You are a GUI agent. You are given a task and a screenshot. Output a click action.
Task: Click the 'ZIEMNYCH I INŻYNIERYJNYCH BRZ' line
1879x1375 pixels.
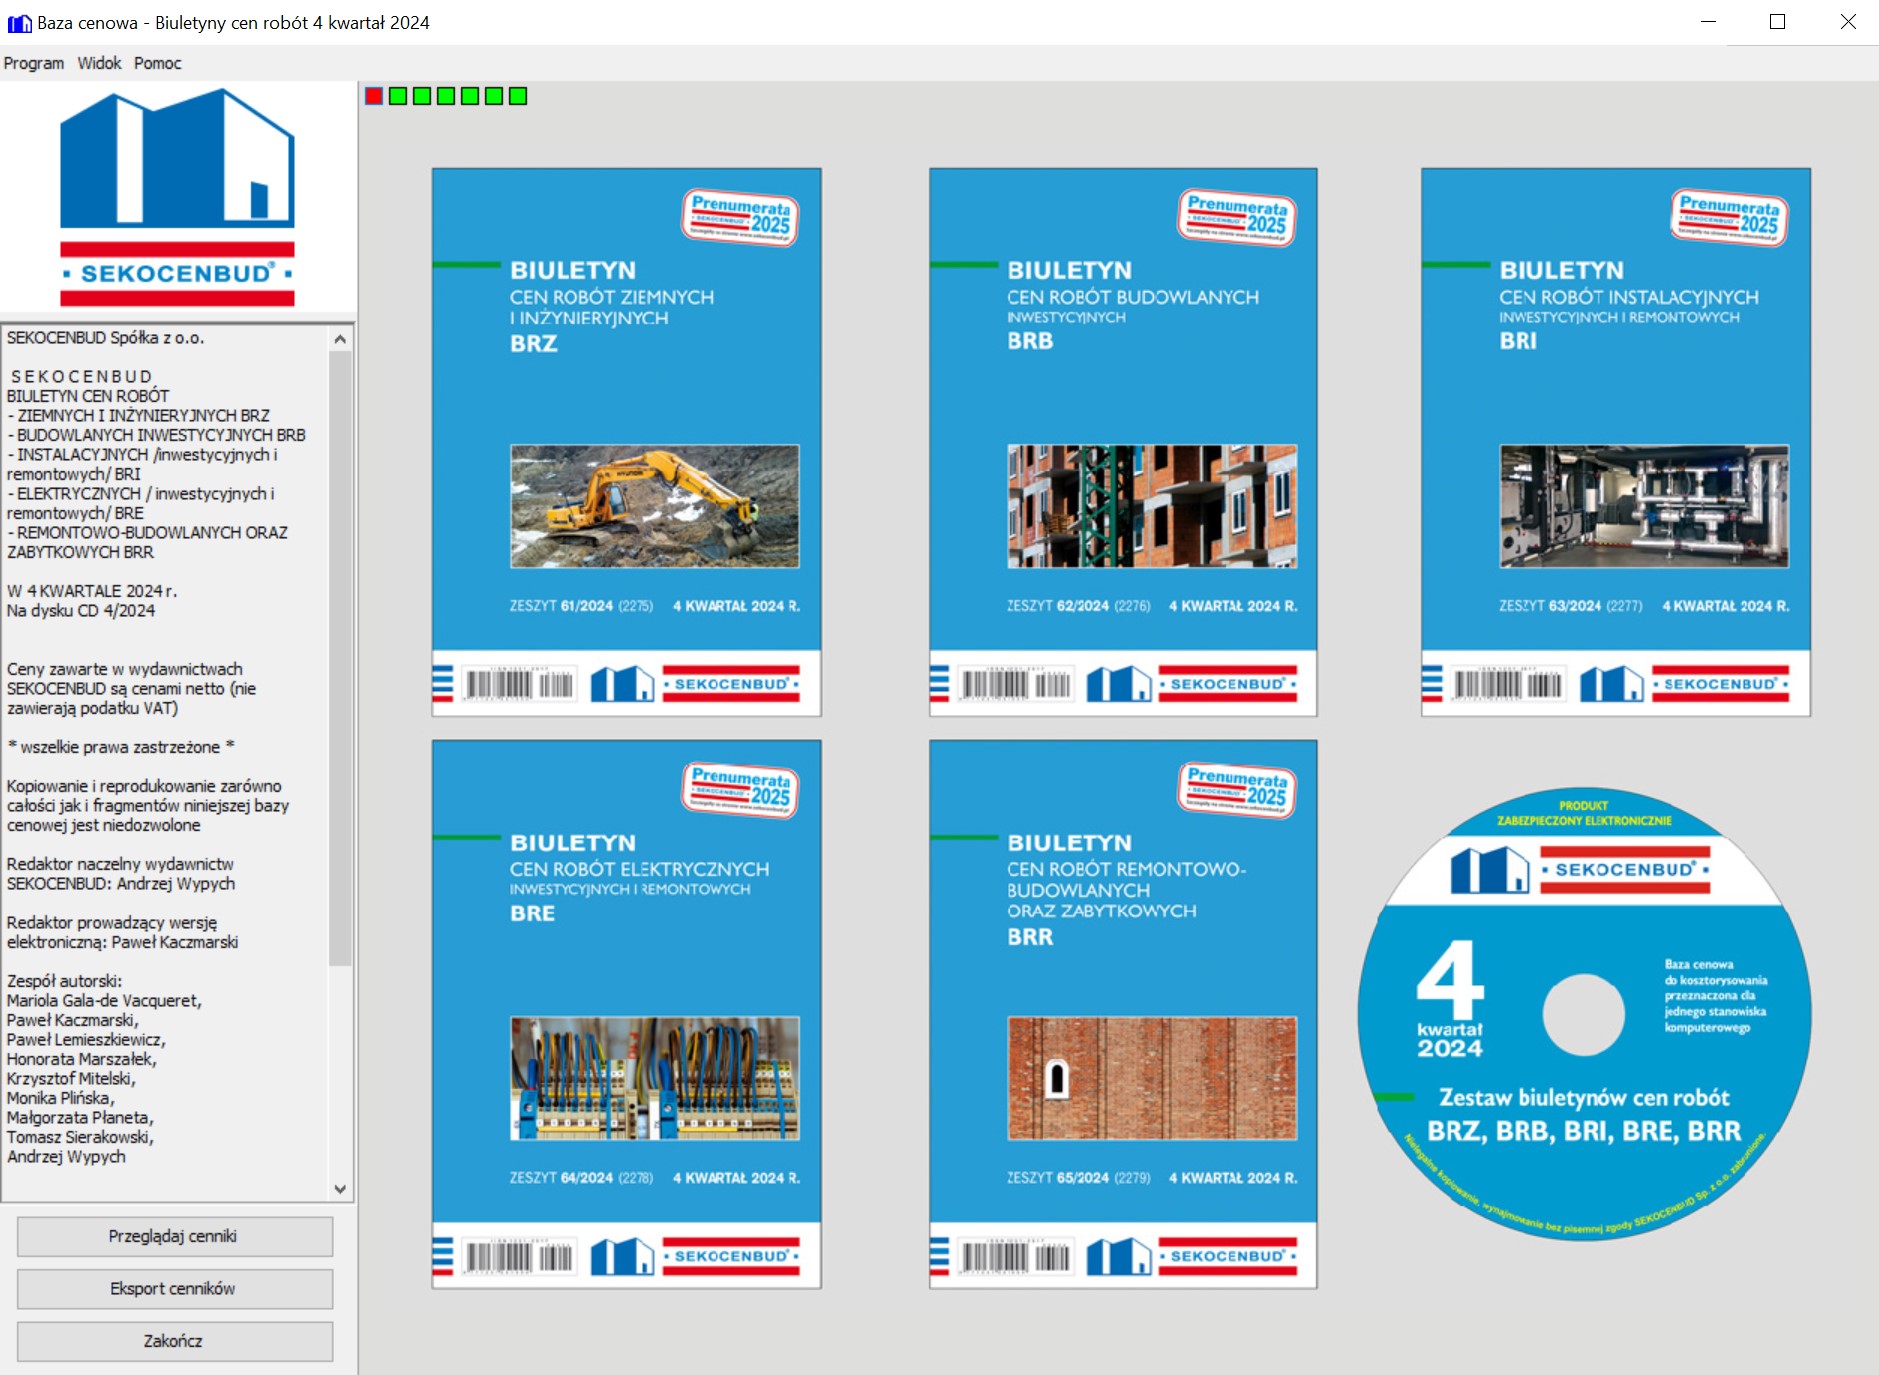[x=138, y=415]
